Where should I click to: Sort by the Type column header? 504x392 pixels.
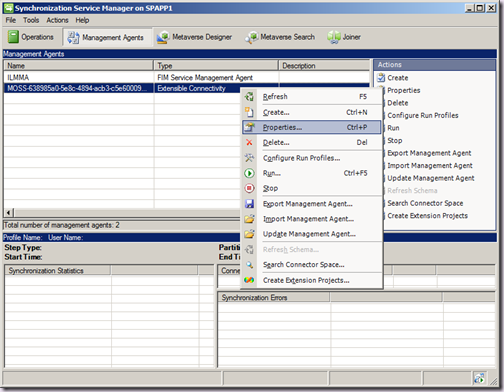[x=216, y=66]
